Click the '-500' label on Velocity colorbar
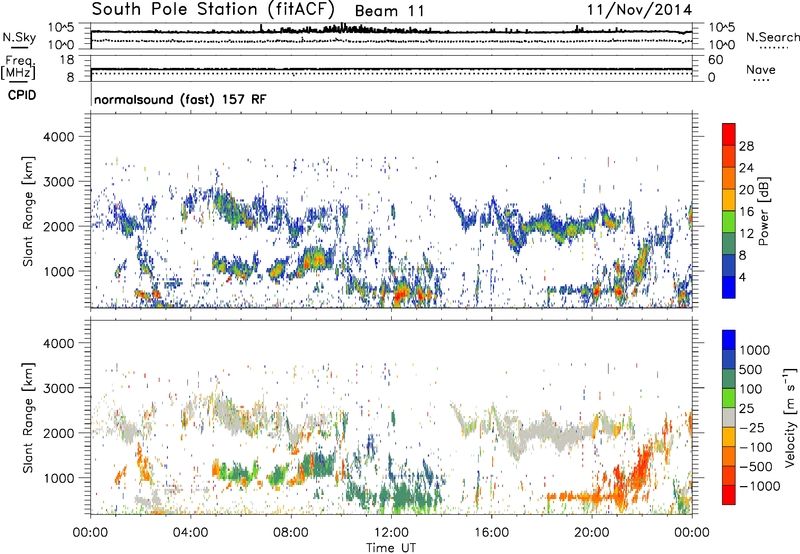800x554 pixels. tap(756, 467)
